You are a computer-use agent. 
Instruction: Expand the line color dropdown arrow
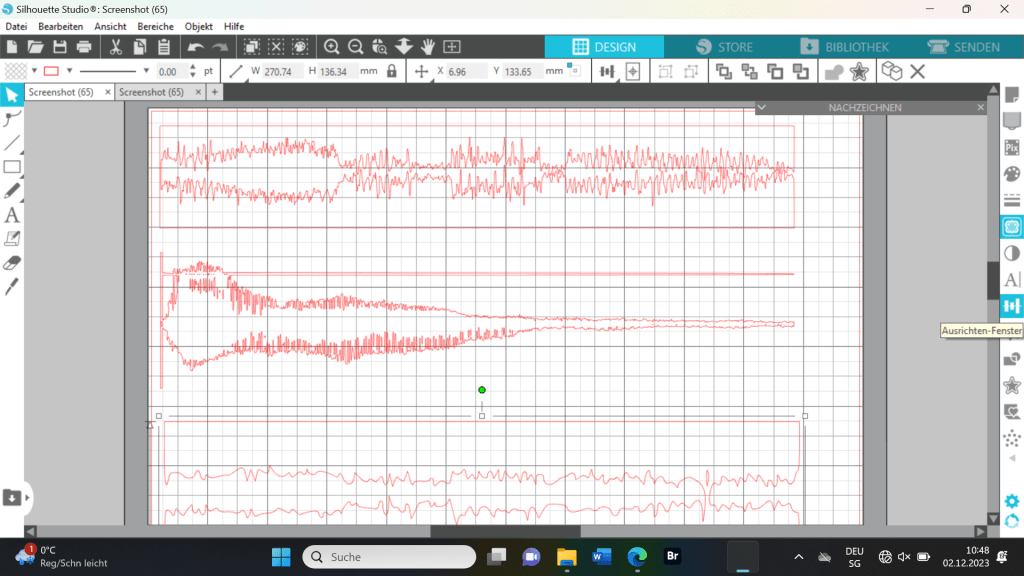pyautogui.click(x=69, y=71)
